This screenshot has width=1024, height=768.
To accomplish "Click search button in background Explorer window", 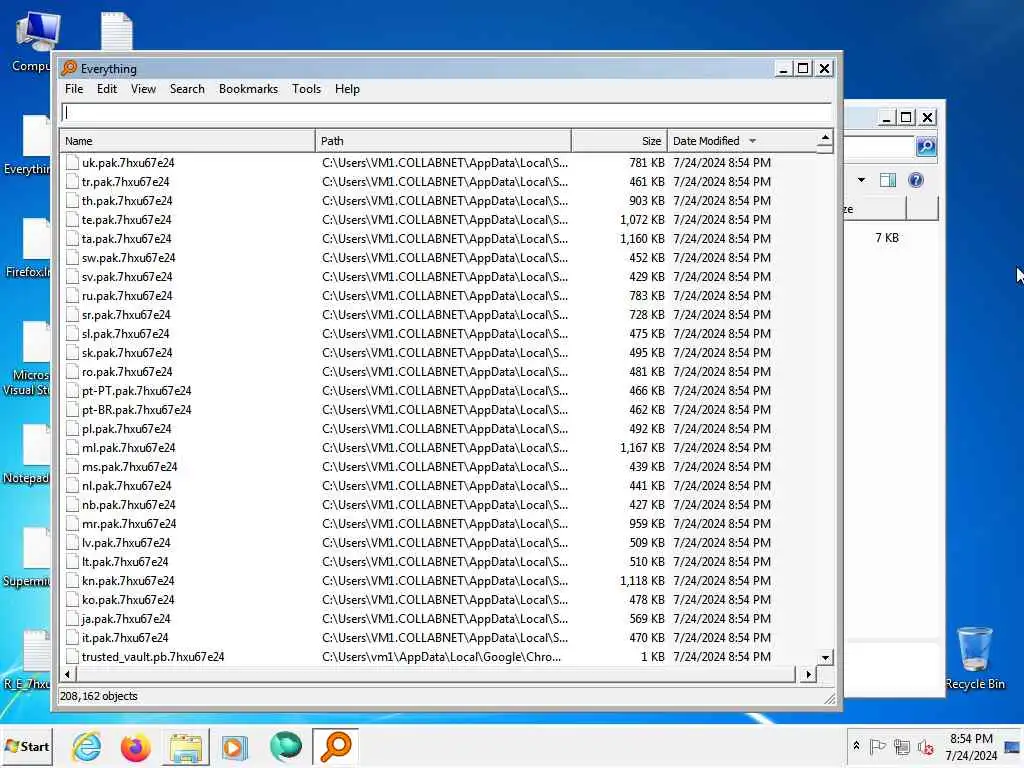I will point(926,146).
